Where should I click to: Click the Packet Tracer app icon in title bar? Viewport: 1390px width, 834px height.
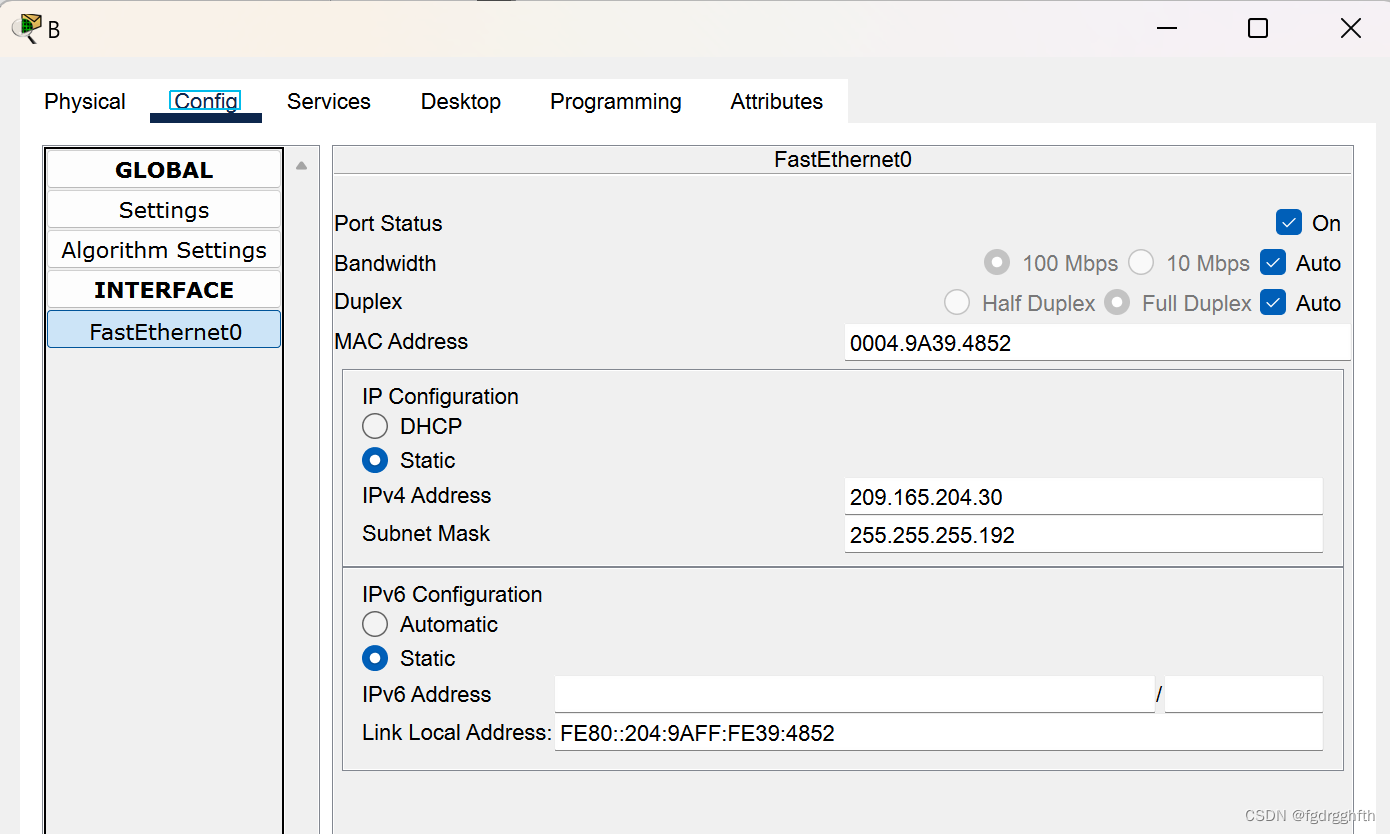[27, 28]
